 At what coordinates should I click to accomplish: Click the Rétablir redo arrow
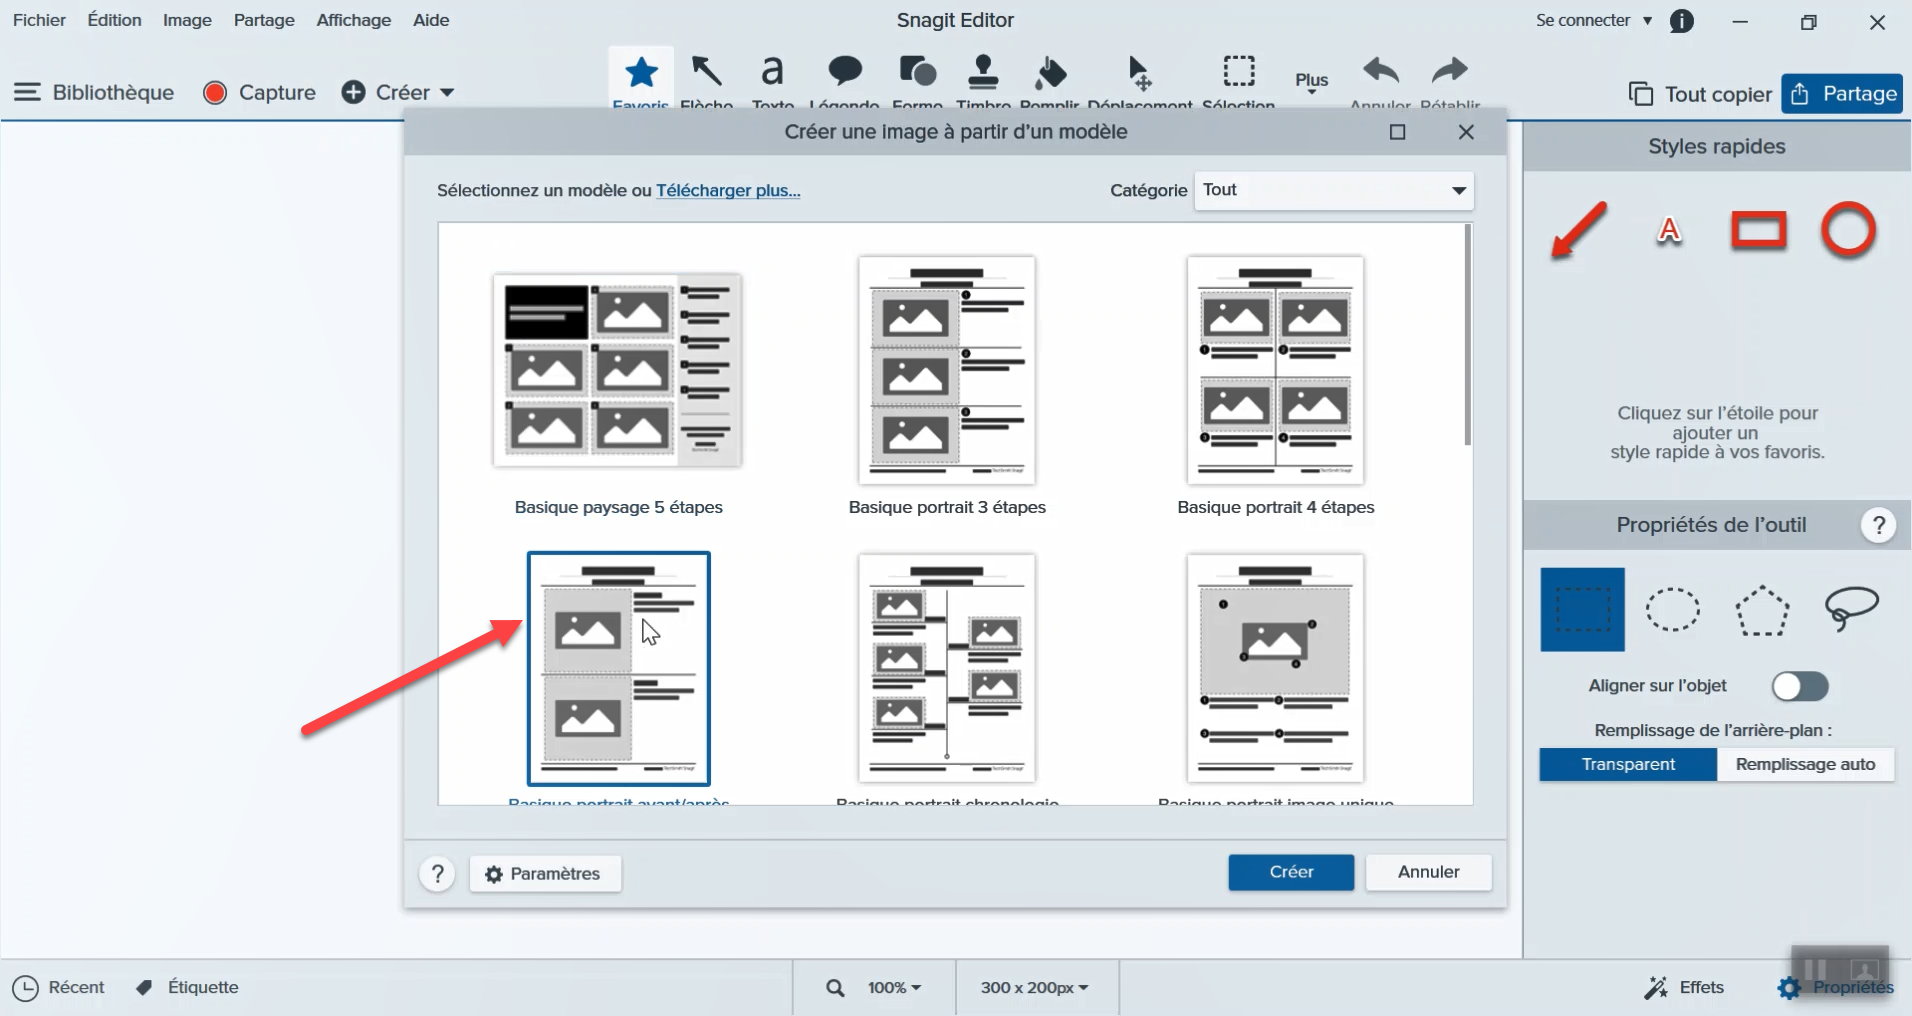coord(1450,73)
